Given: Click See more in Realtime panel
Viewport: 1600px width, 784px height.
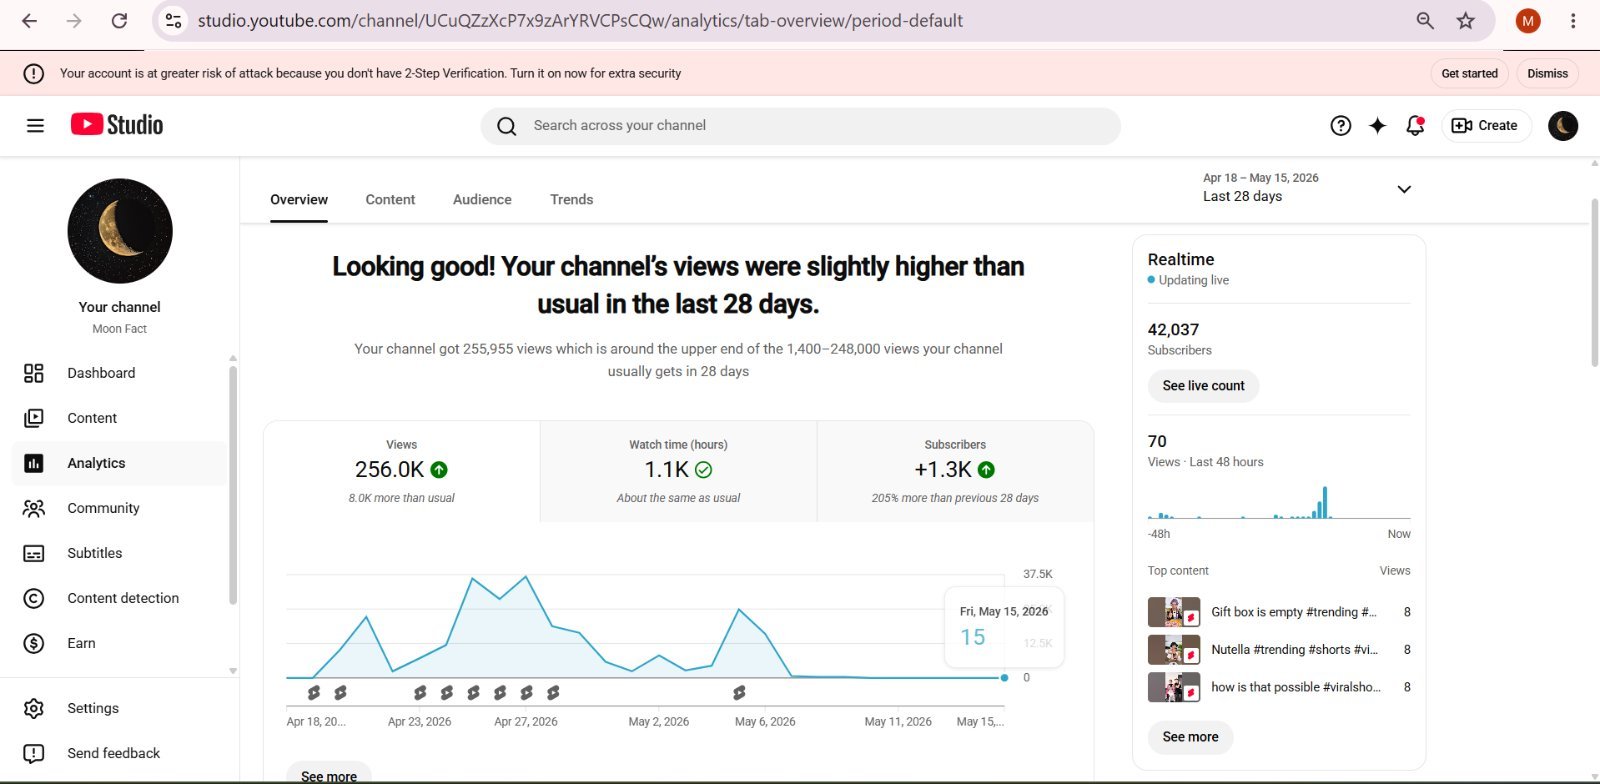Looking at the screenshot, I should point(1190,737).
